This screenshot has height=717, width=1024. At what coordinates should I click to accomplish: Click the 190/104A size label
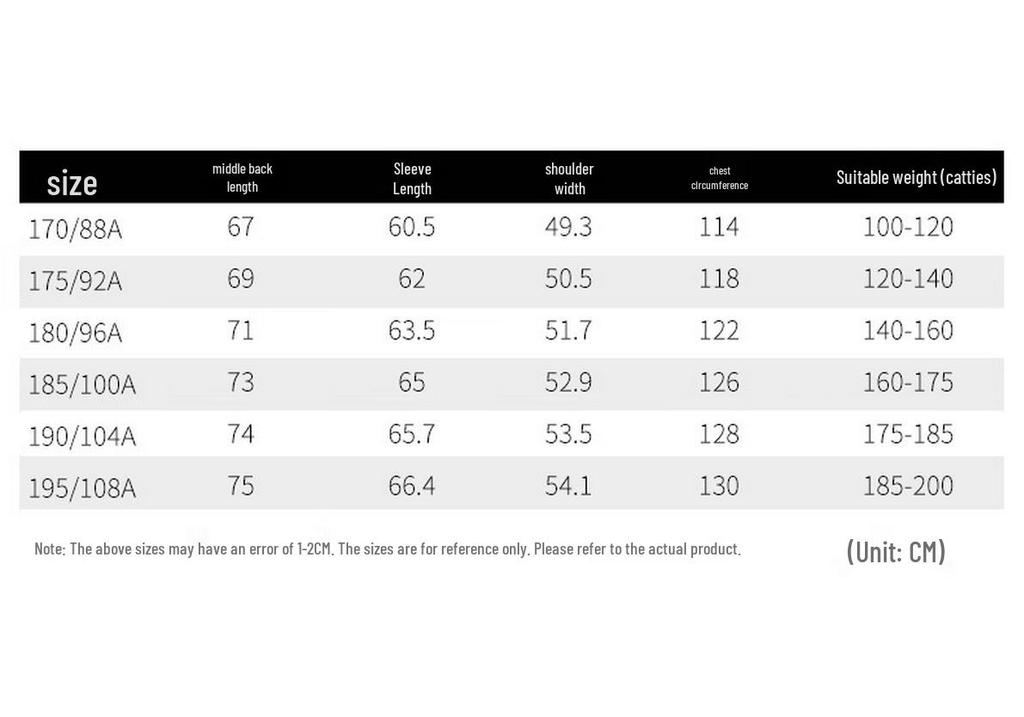tap(82, 436)
